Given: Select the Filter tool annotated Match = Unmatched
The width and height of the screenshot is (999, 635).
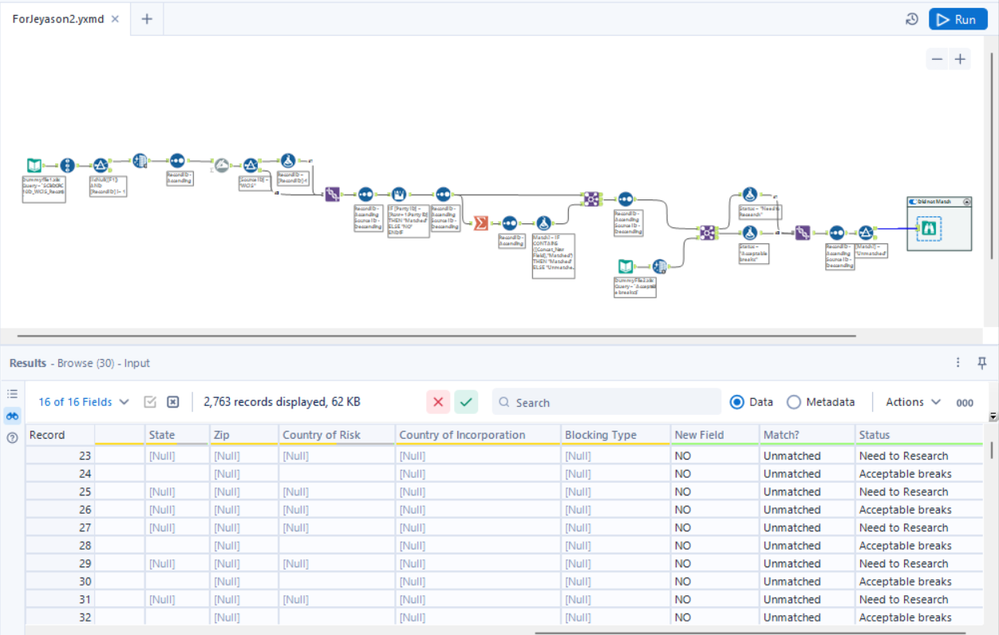Looking at the screenshot, I should (x=865, y=233).
